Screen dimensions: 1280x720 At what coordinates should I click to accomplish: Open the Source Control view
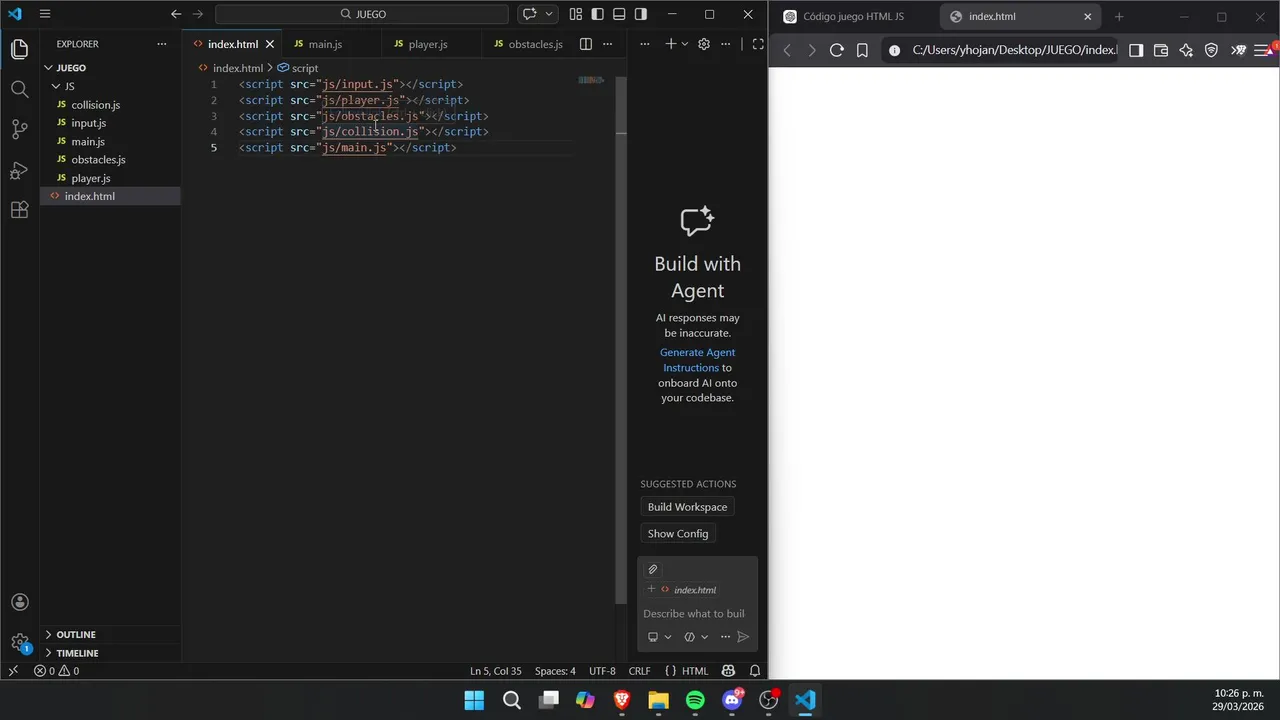19,129
